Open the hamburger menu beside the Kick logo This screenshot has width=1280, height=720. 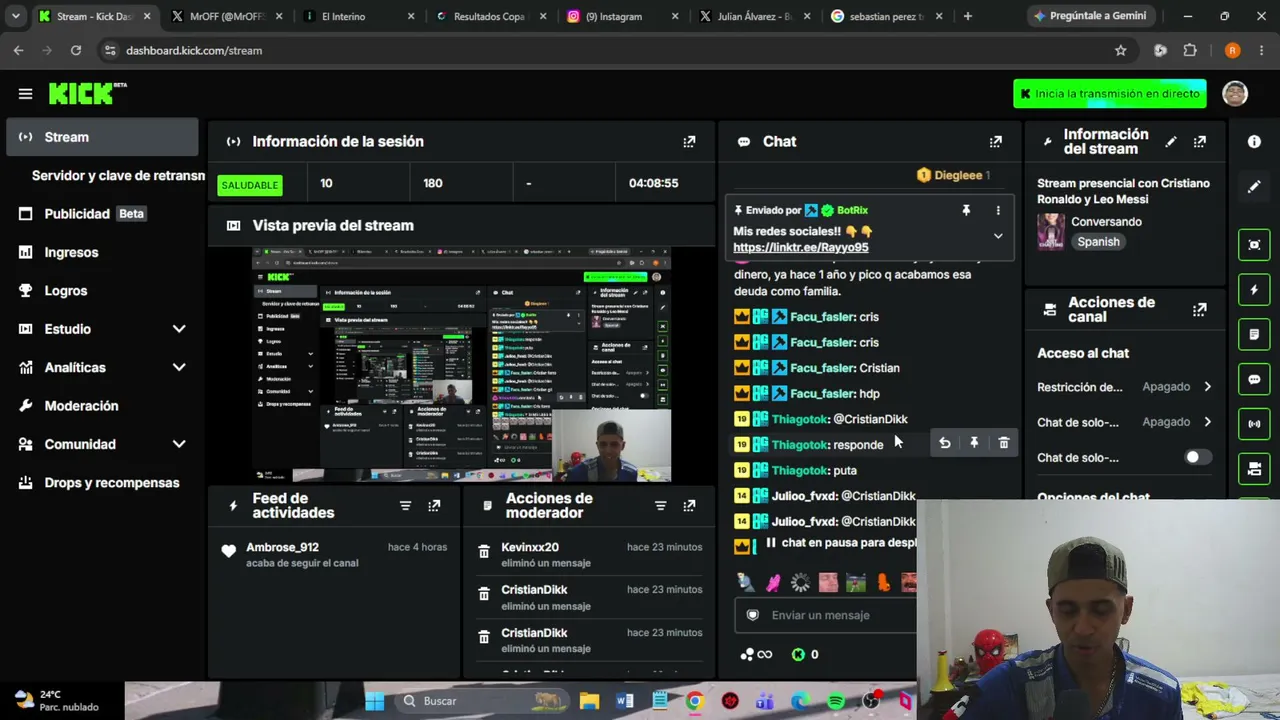[x=25, y=94]
